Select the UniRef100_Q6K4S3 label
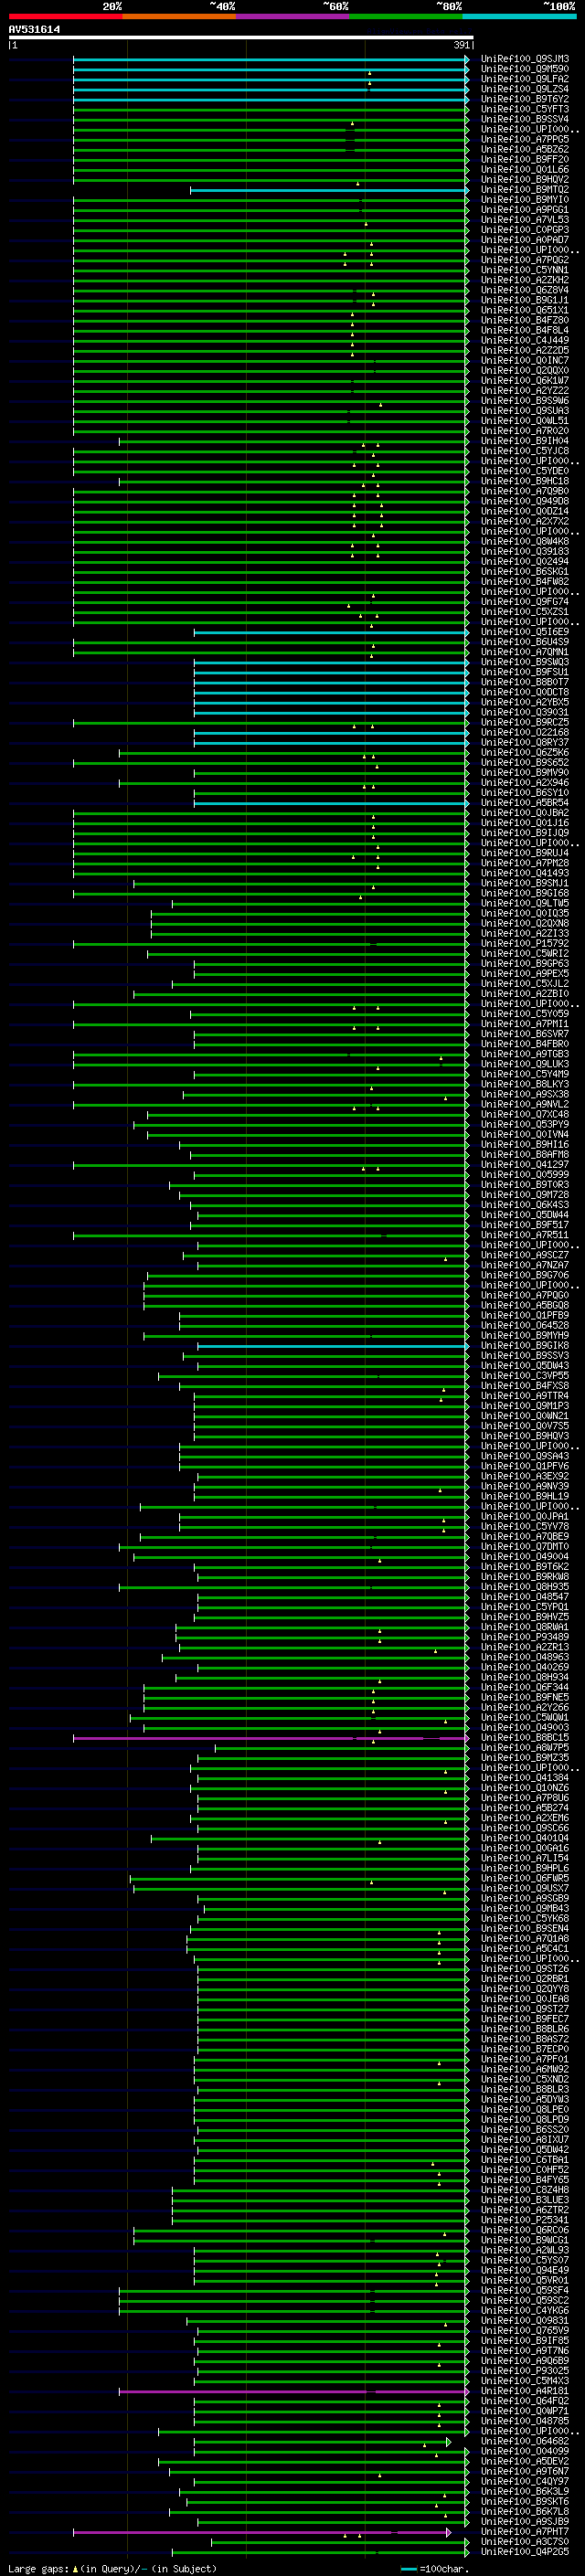This screenshot has width=585, height=2576. click(525, 1204)
